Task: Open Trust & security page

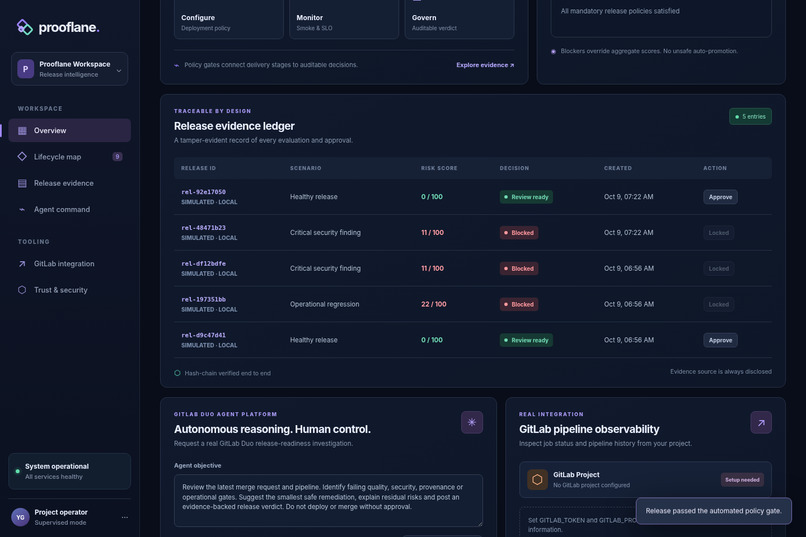Action: [x=69, y=290]
